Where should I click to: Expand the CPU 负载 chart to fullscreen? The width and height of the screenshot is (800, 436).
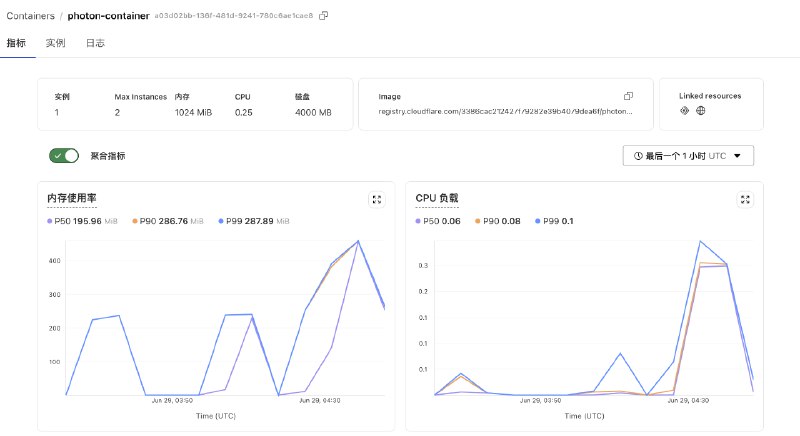[744, 199]
